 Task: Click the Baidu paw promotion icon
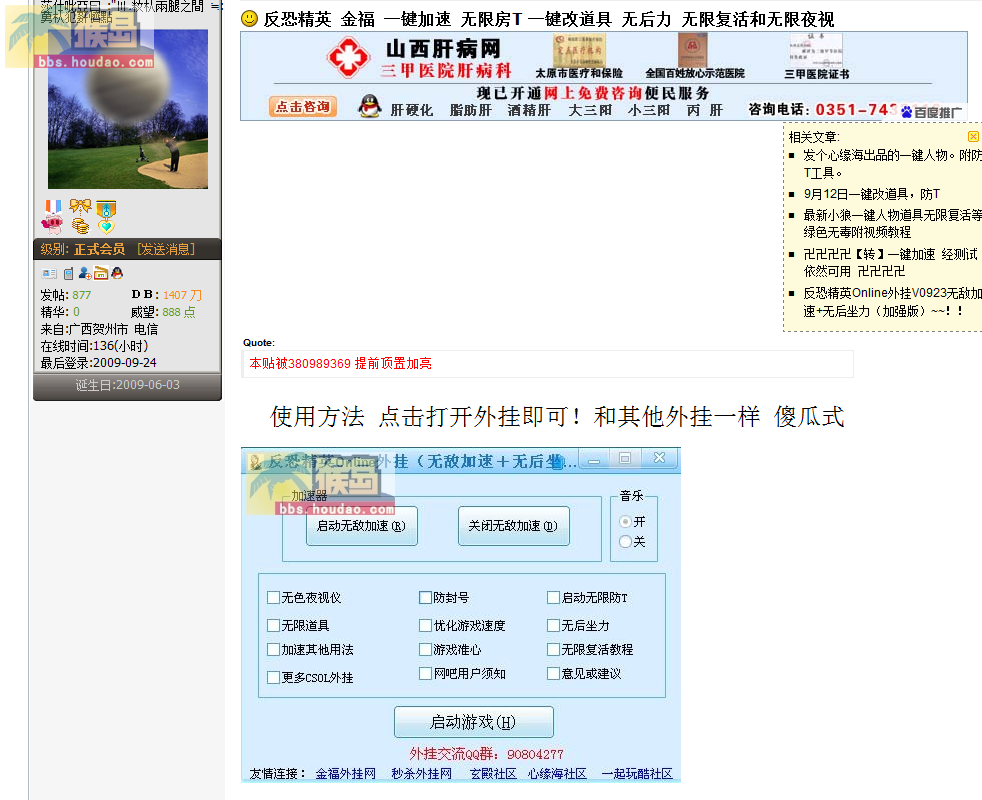[x=907, y=112]
